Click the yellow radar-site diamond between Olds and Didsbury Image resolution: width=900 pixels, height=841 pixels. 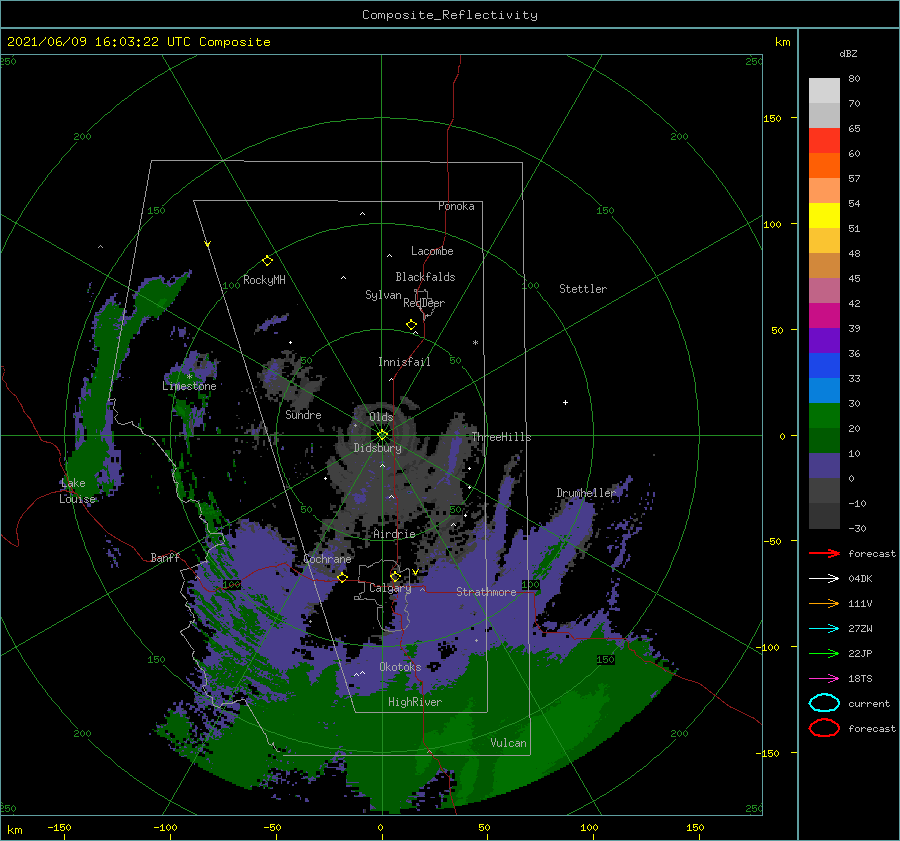tap(382, 435)
